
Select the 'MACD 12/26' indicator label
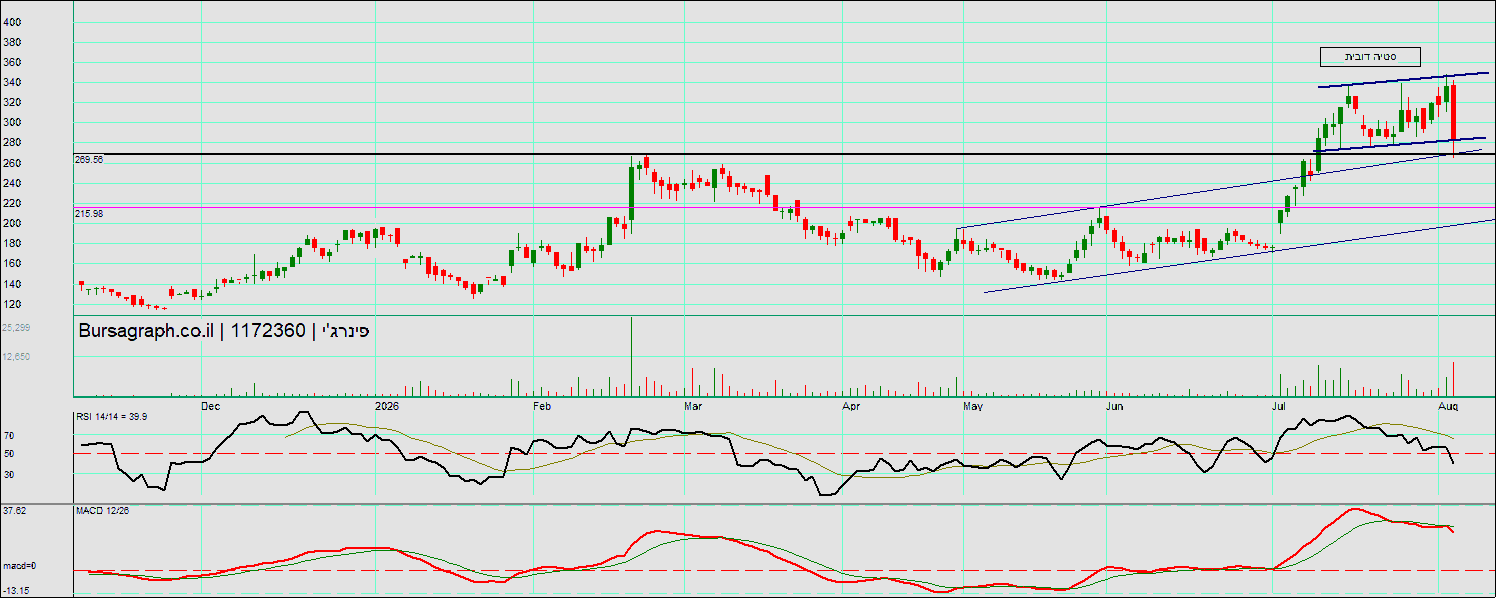click(103, 510)
